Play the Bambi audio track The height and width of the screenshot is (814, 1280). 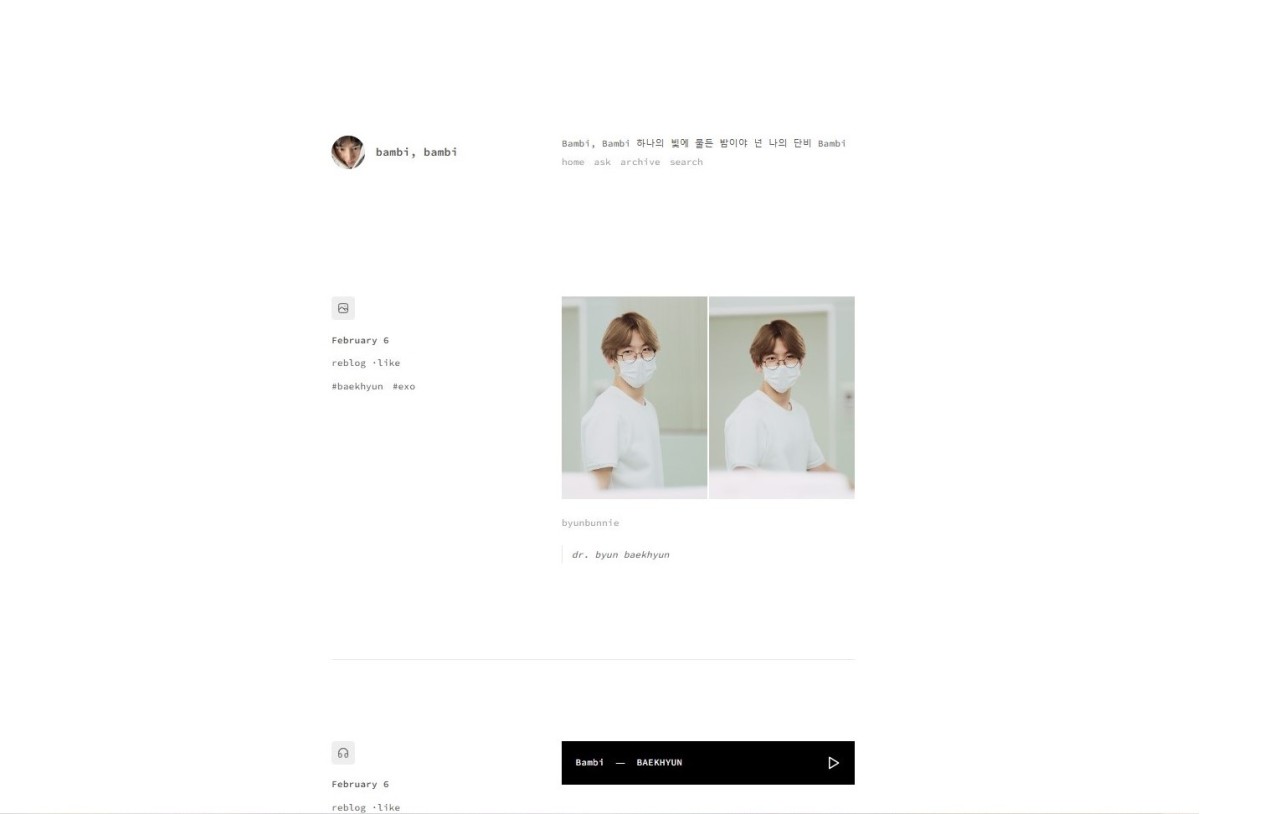[x=833, y=763]
